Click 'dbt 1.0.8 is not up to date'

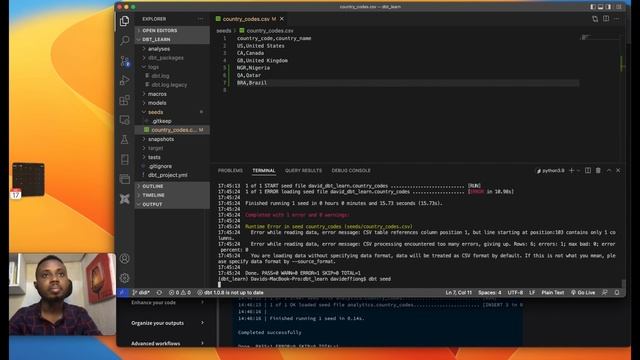tap(231, 293)
